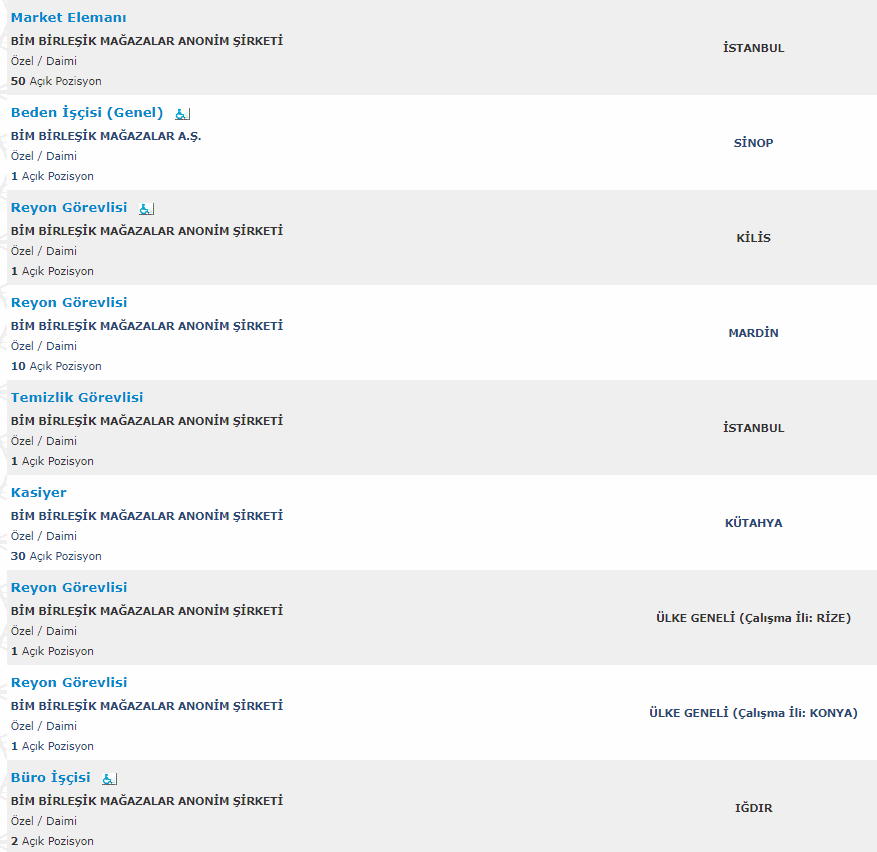Click the wheelchair icon beside the Kilis Reyon Görevlisi listing
Viewport: 877px width, 852px height.
coord(147,209)
